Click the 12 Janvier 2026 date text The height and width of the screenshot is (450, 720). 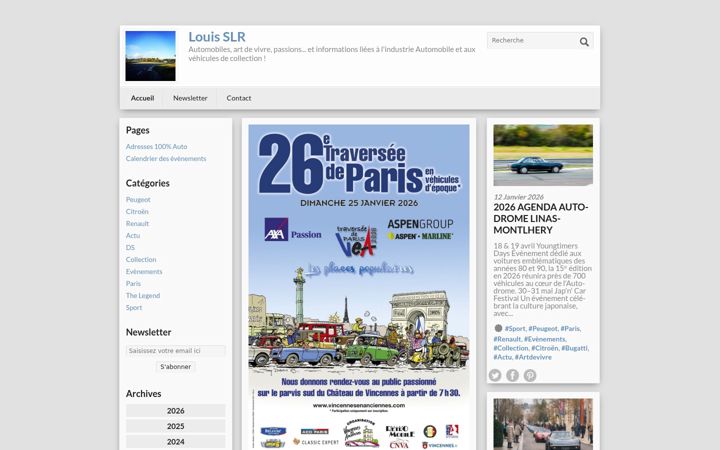coord(518,197)
